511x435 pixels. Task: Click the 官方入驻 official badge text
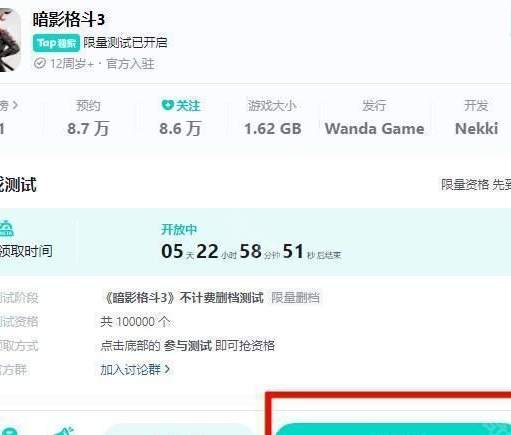tap(130, 64)
